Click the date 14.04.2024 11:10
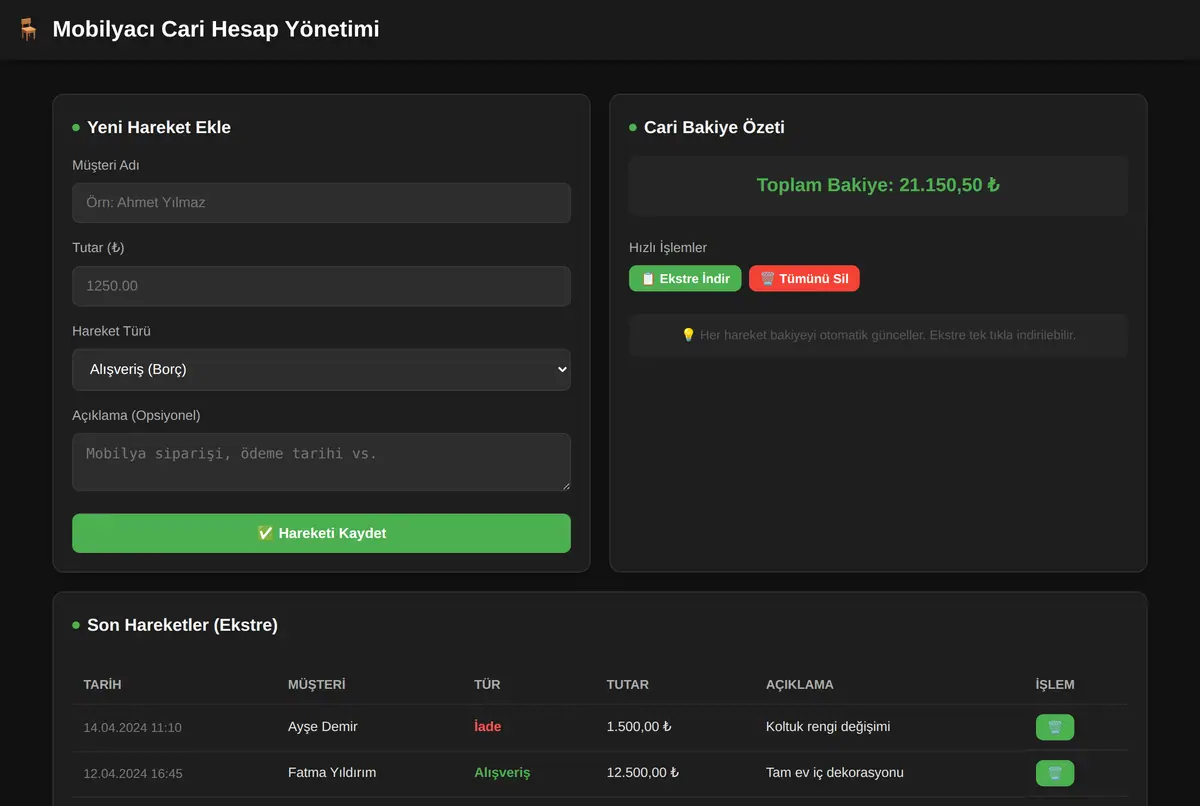This screenshot has width=1200, height=806. (x=132, y=728)
